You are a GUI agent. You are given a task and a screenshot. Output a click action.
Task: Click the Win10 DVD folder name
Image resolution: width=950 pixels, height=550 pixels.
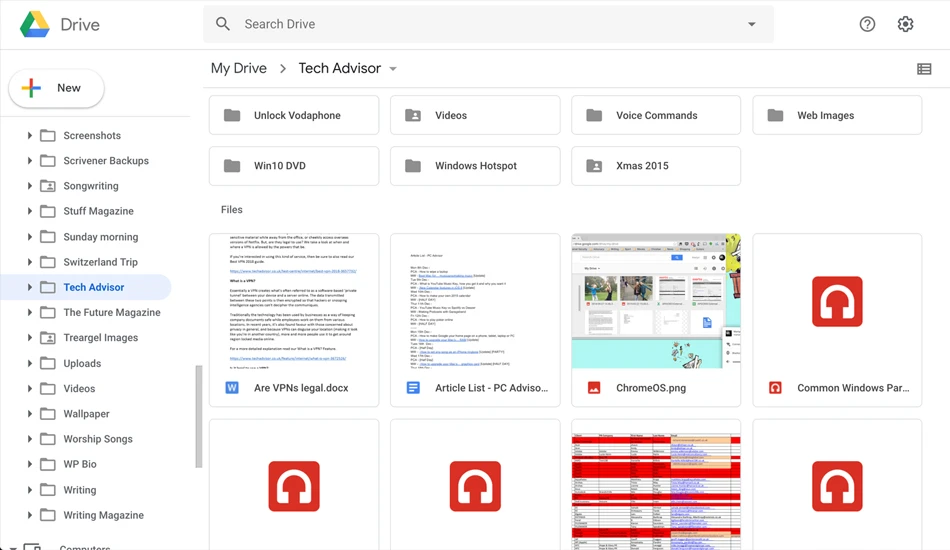[x=279, y=166]
